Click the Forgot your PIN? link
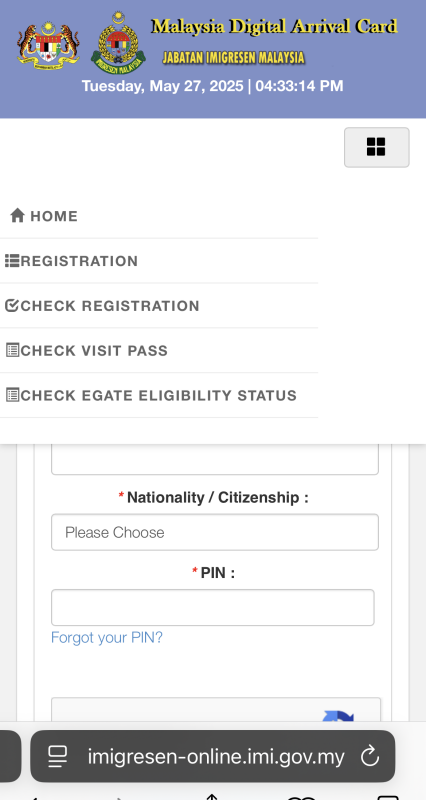Screen dimensions: 426x800 [x=107, y=637]
